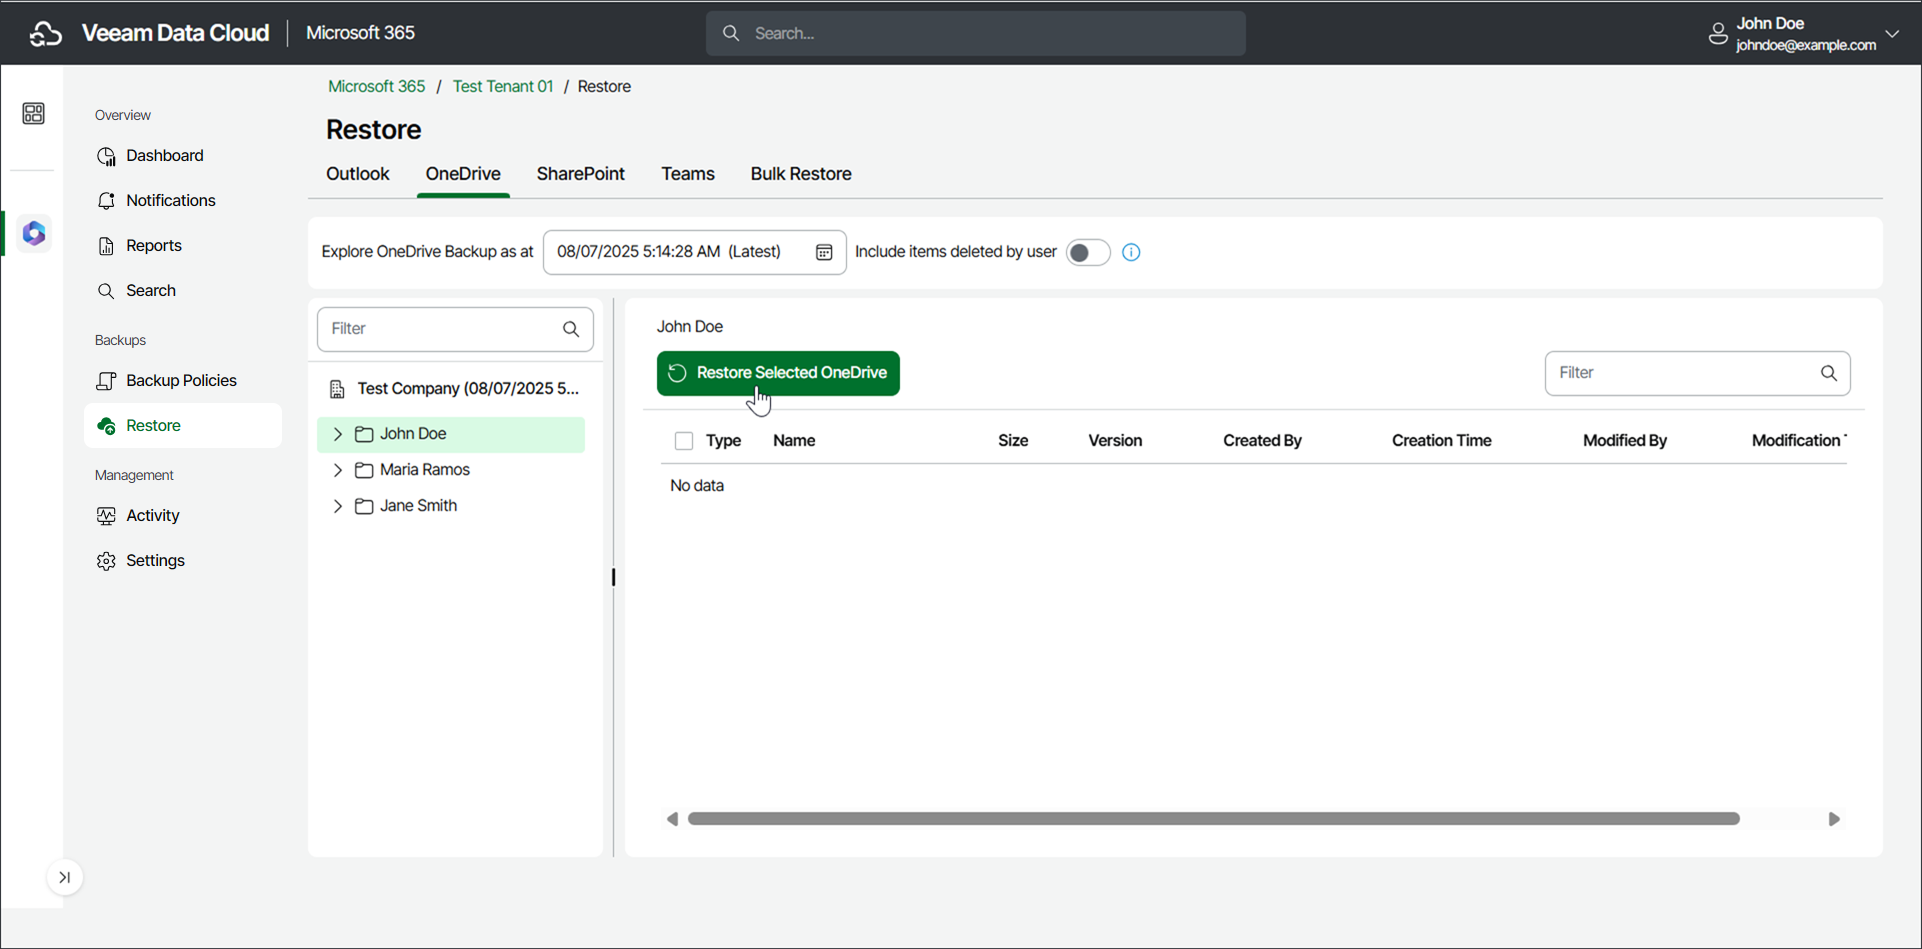Click the Creation Time column header
1922x949 pixels.
[x=1441, y=441]
